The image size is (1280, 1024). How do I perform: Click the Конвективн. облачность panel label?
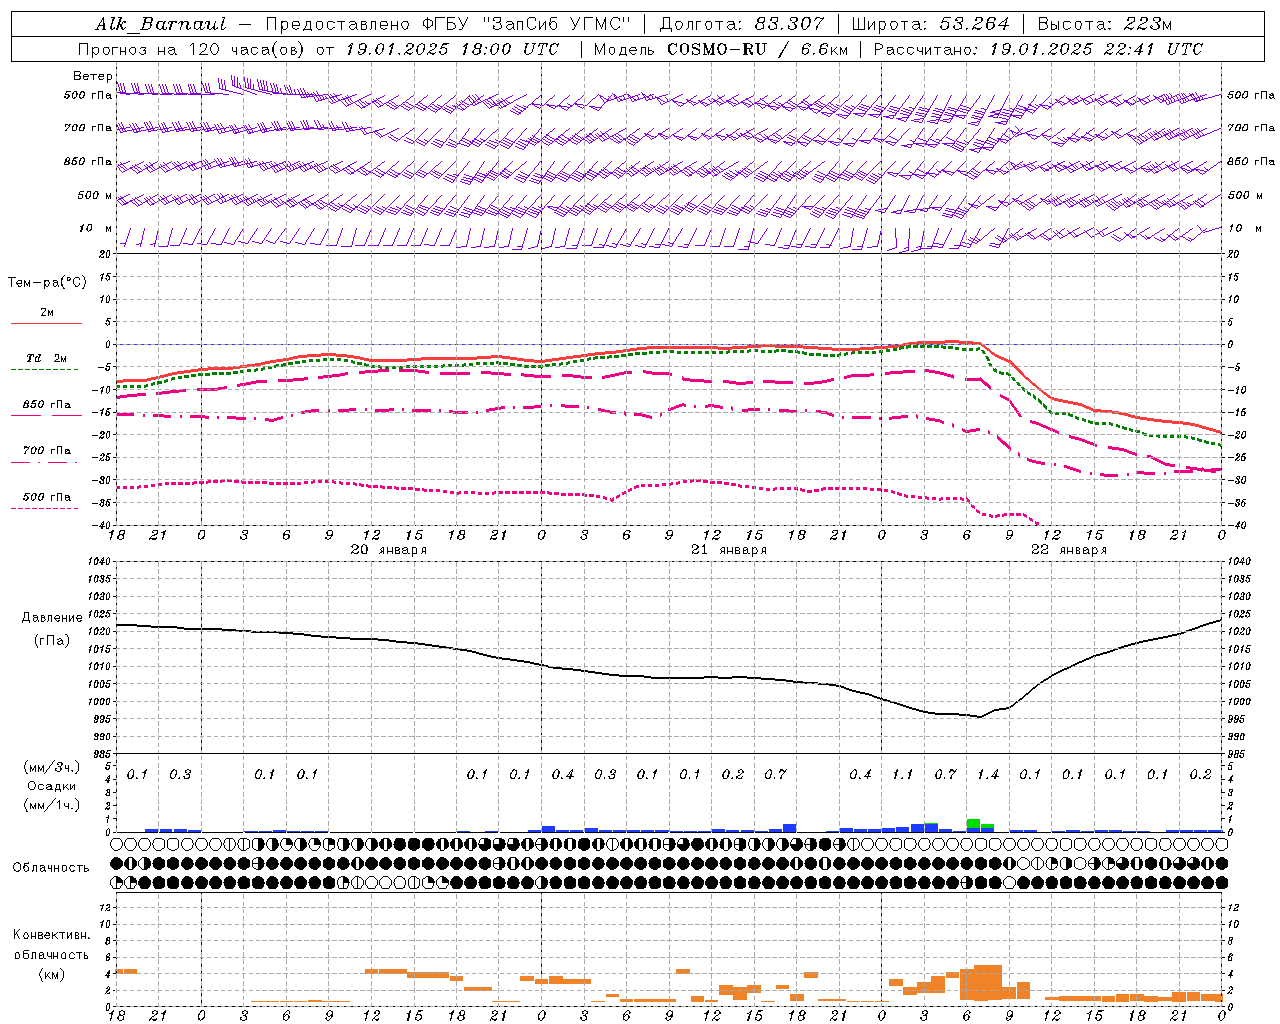coord(51,944)
